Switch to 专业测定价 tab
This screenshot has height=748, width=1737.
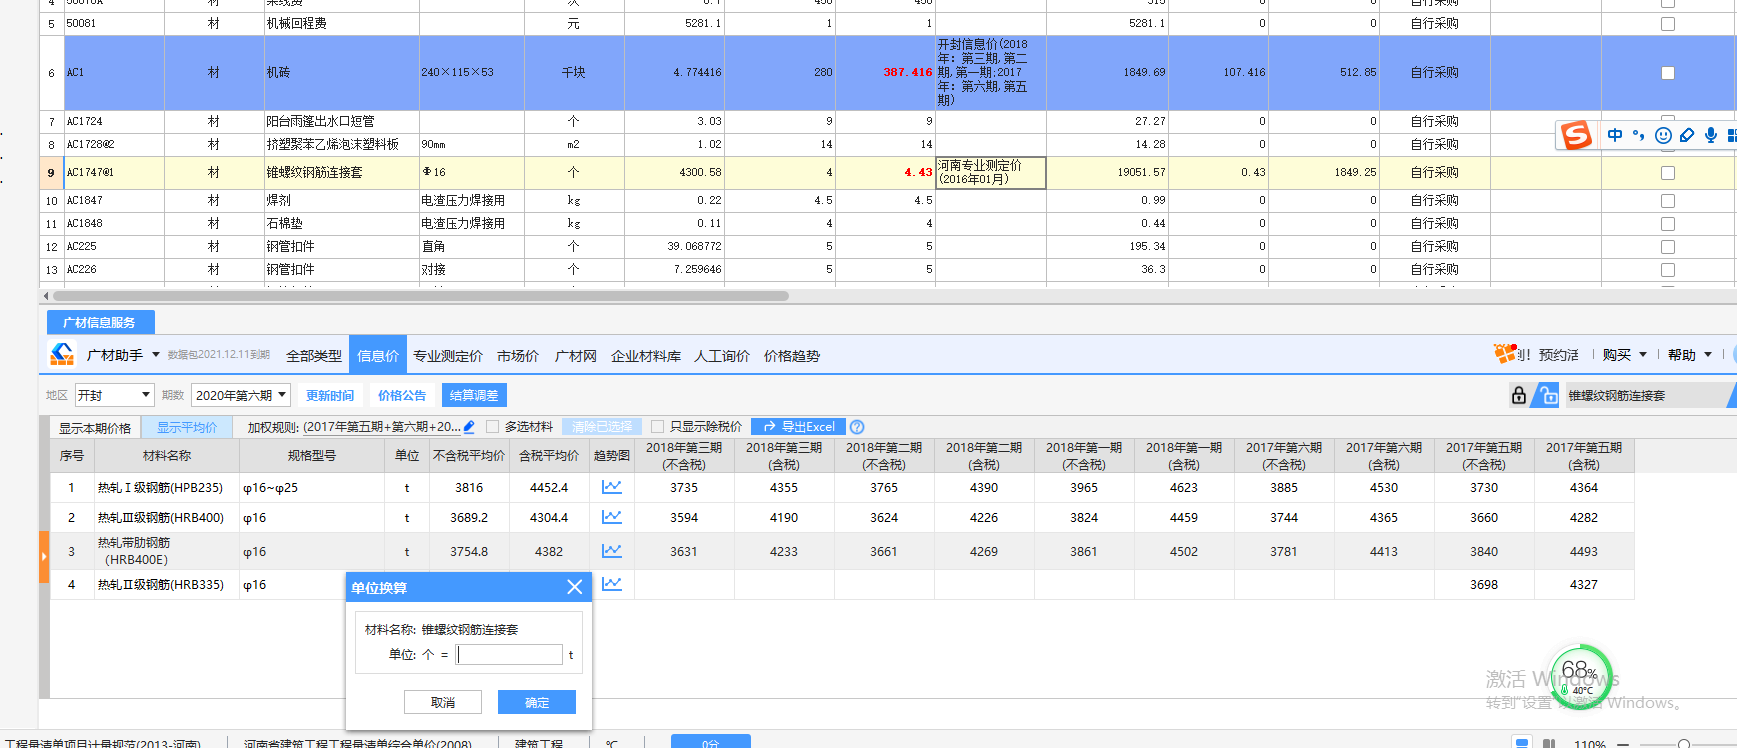click(448, 356)
